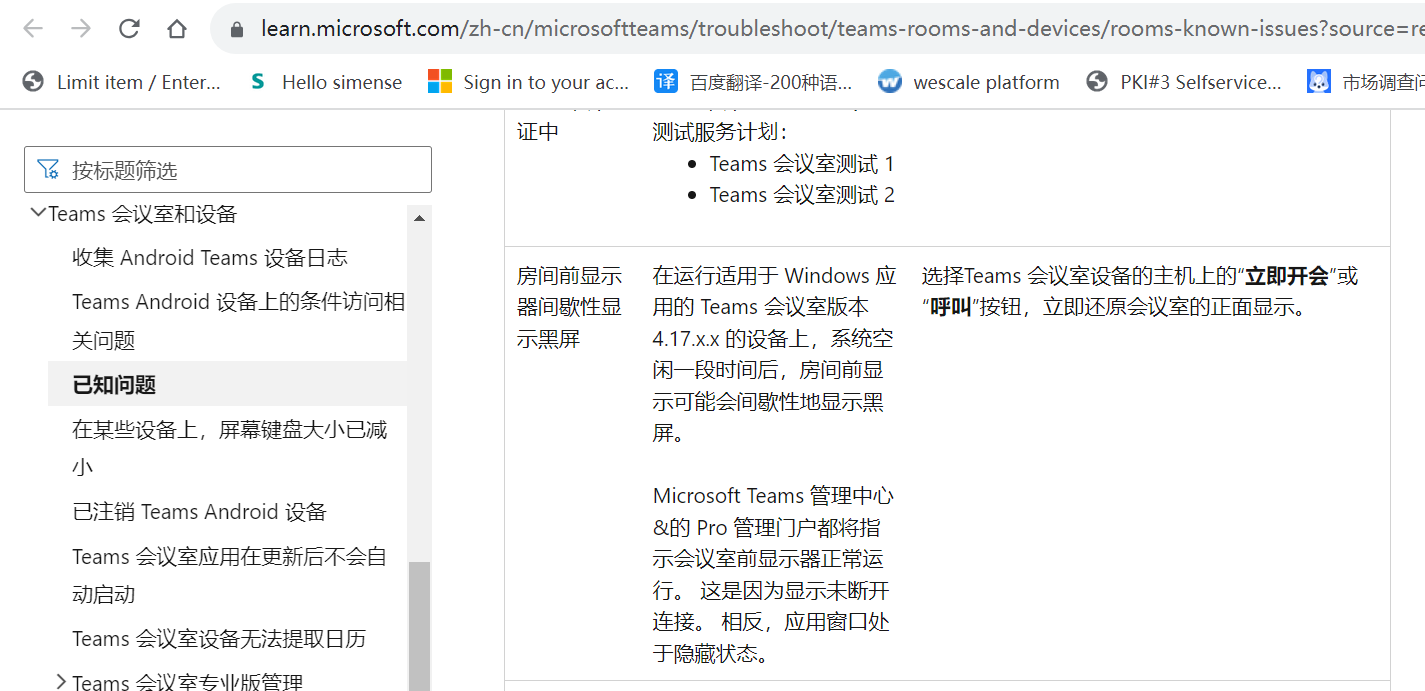Click the sidebar scrollbar up arrow
1425x691 pixels.
tap(419, 218)
